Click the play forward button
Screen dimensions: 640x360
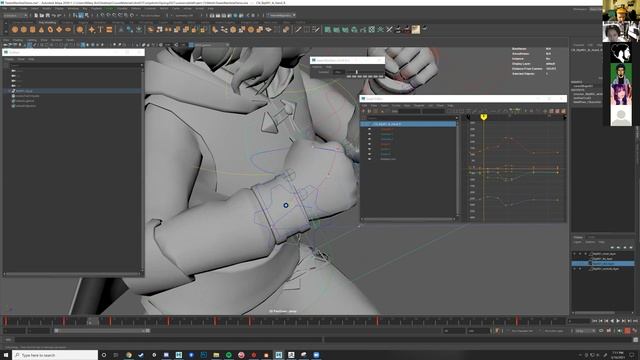pos(618,322)
